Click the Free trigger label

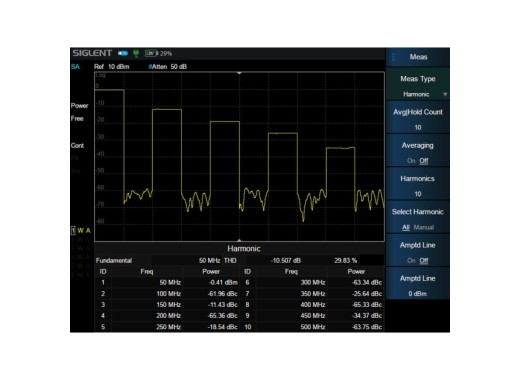tap(77, 118)
